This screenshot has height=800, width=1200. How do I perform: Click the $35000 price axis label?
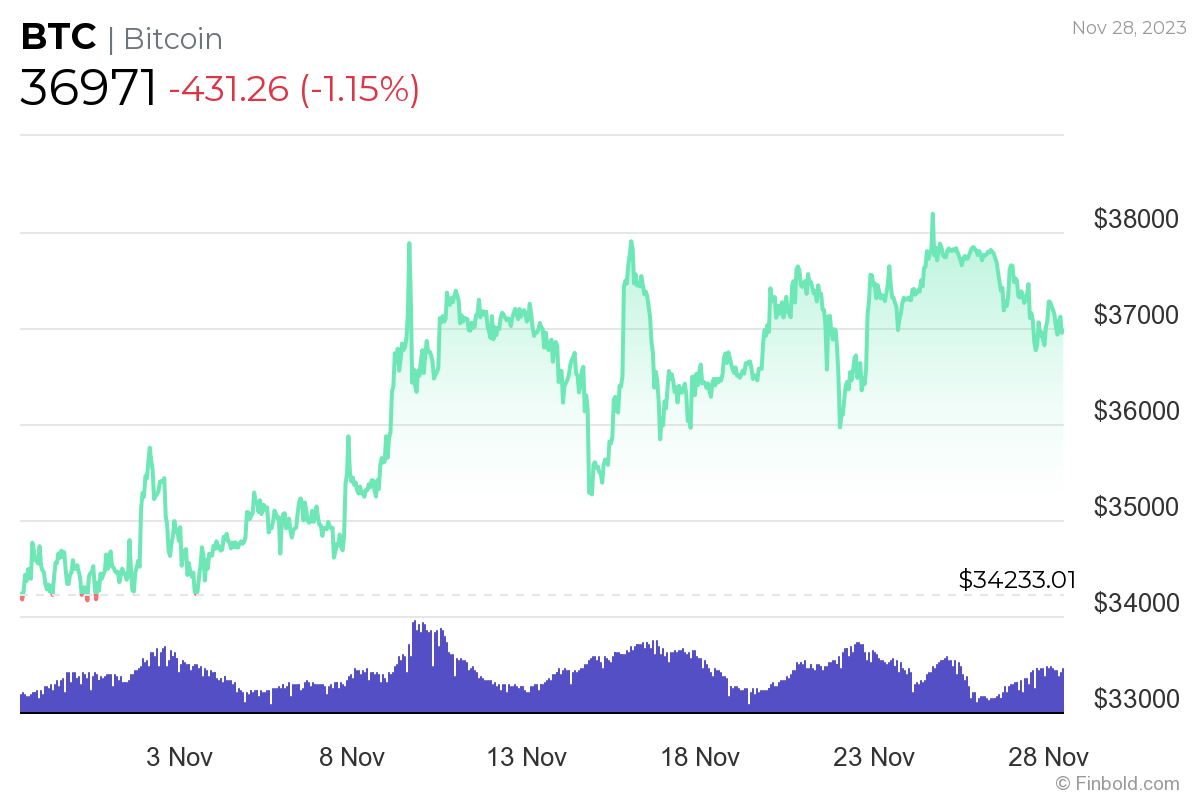click(1137, 507)
